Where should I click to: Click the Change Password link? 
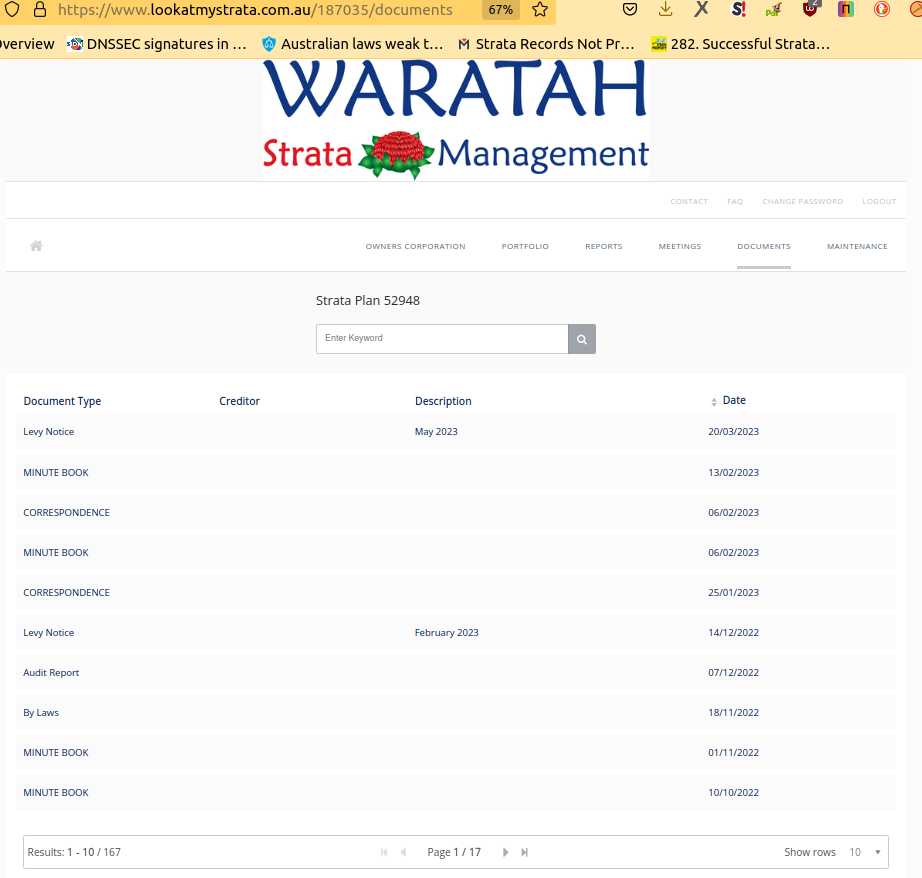click(803, 202)
